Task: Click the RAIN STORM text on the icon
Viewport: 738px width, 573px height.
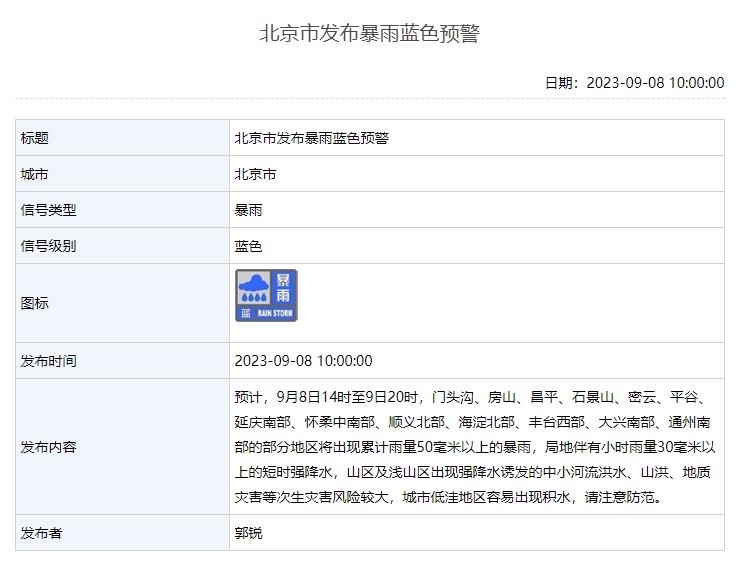Action: coord(275,313)
